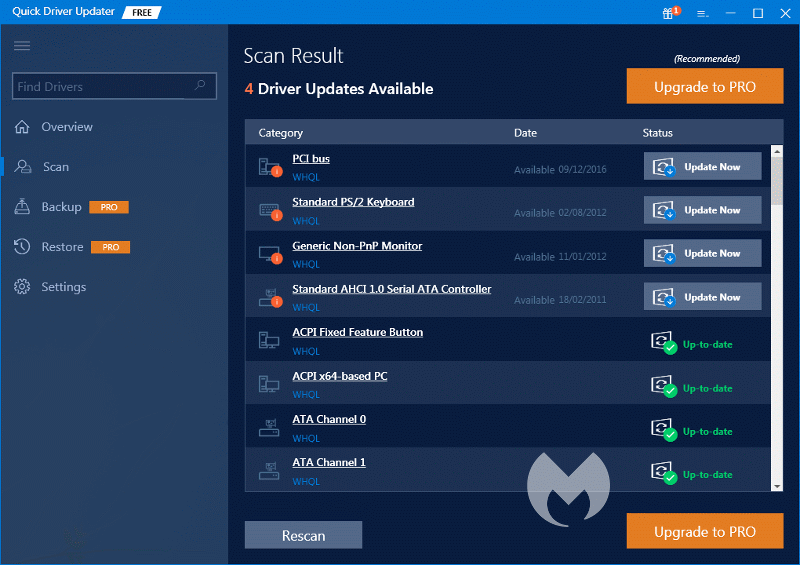Click the AHCI Serial ATA Controller device icon
The image size is (800, 565).
coord(270,298)
